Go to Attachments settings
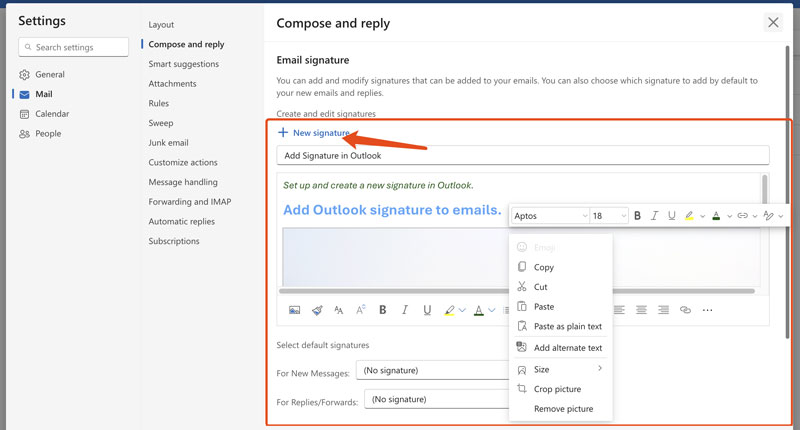Viewport: 800px width, 430px height. [172, 84]
